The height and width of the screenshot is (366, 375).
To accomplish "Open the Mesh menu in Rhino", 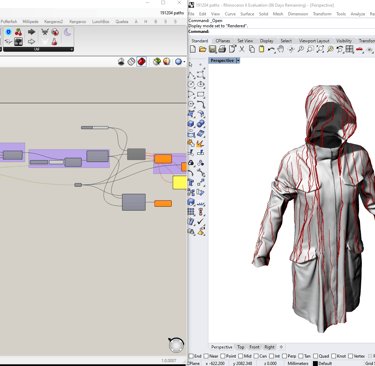I will click(278, 14).
